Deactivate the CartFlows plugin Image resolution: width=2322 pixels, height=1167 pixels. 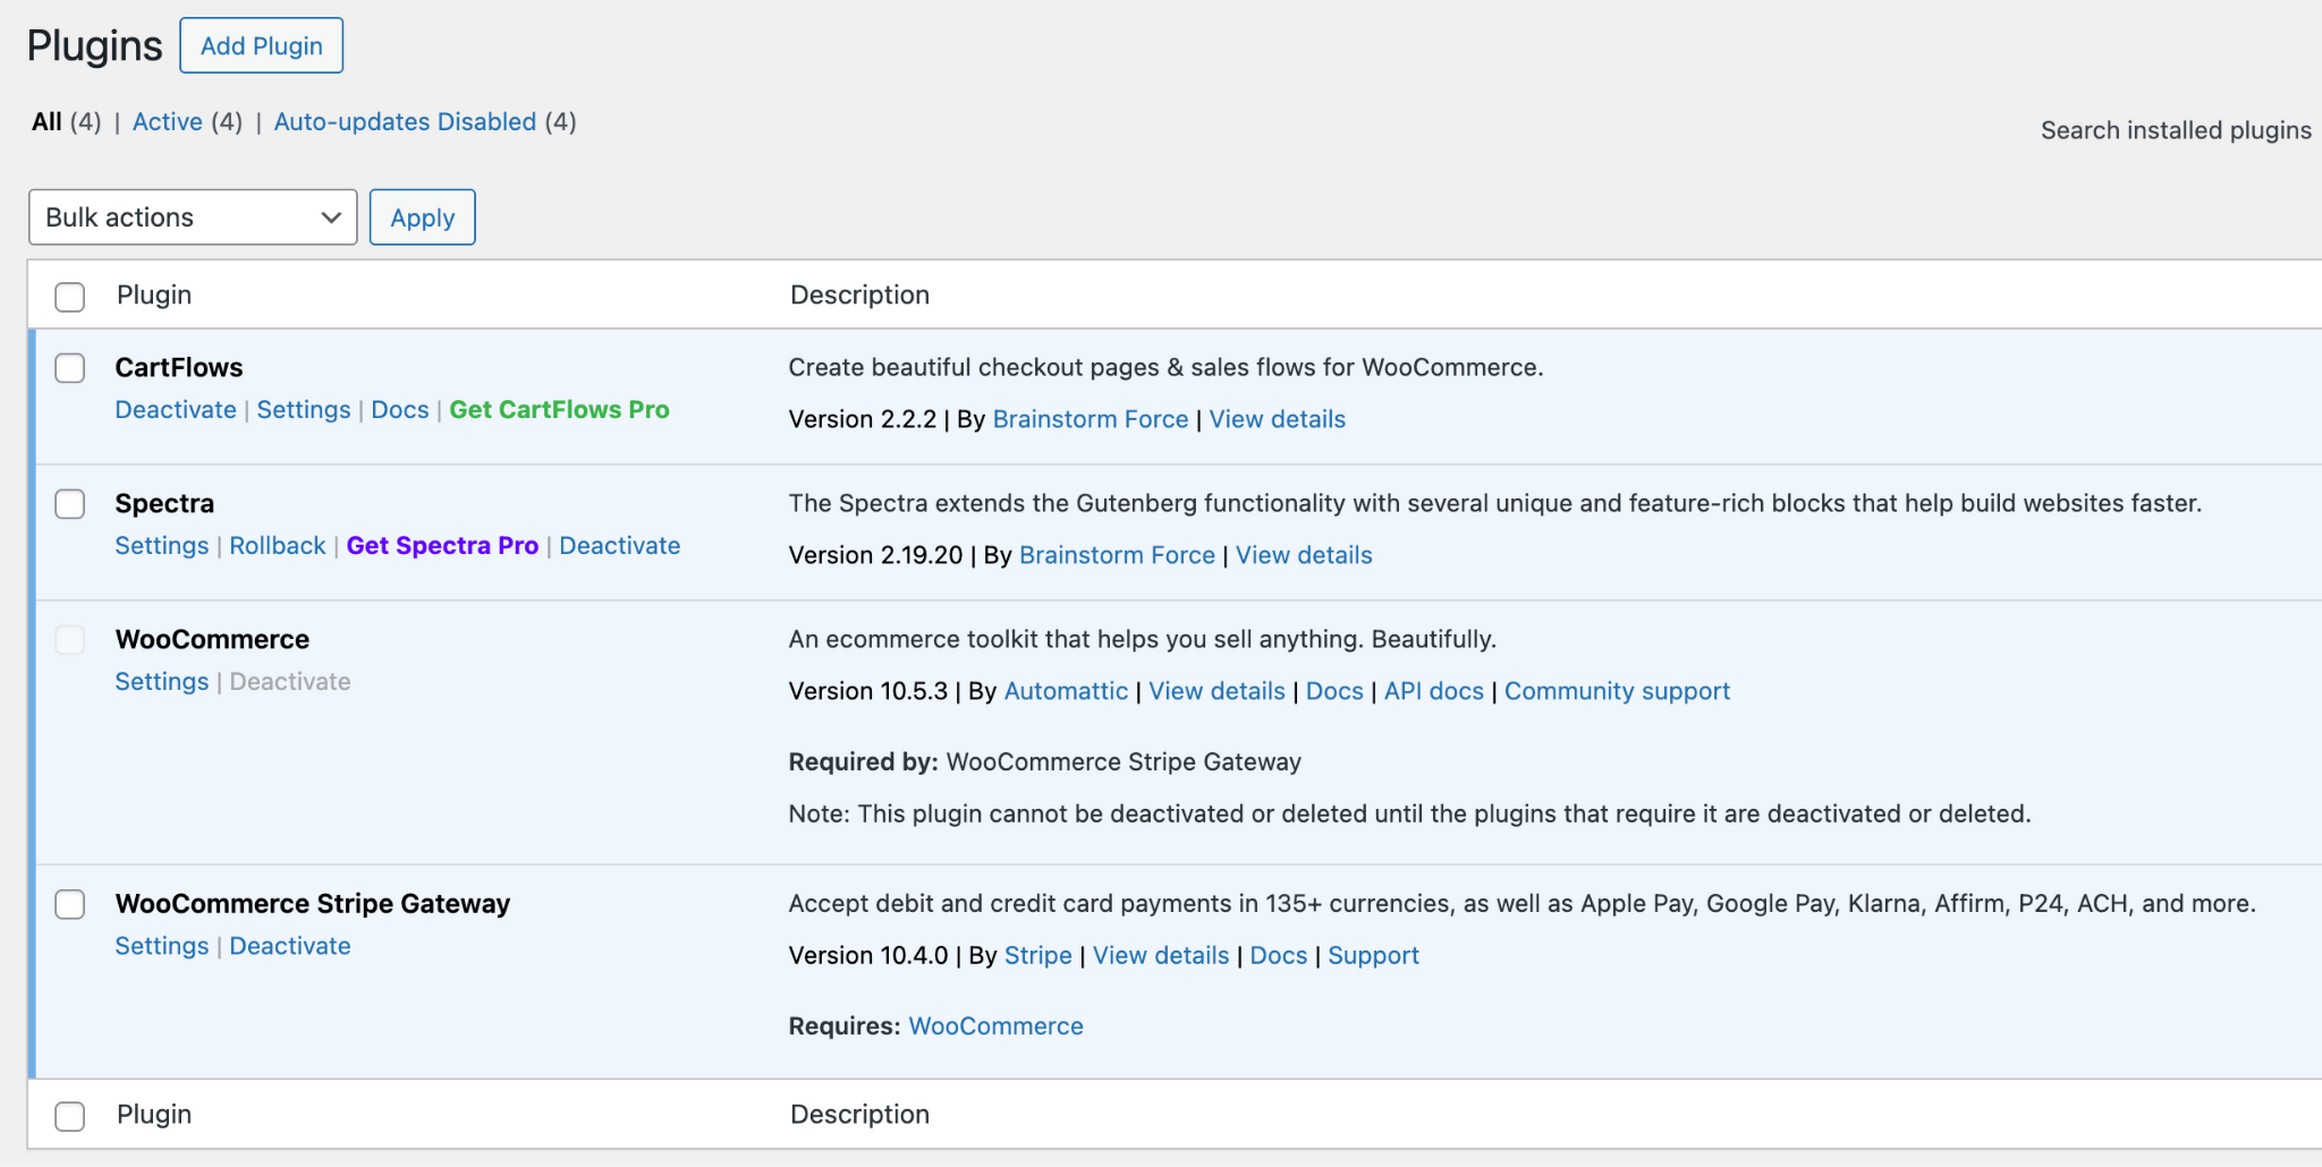tap(175, 409)
